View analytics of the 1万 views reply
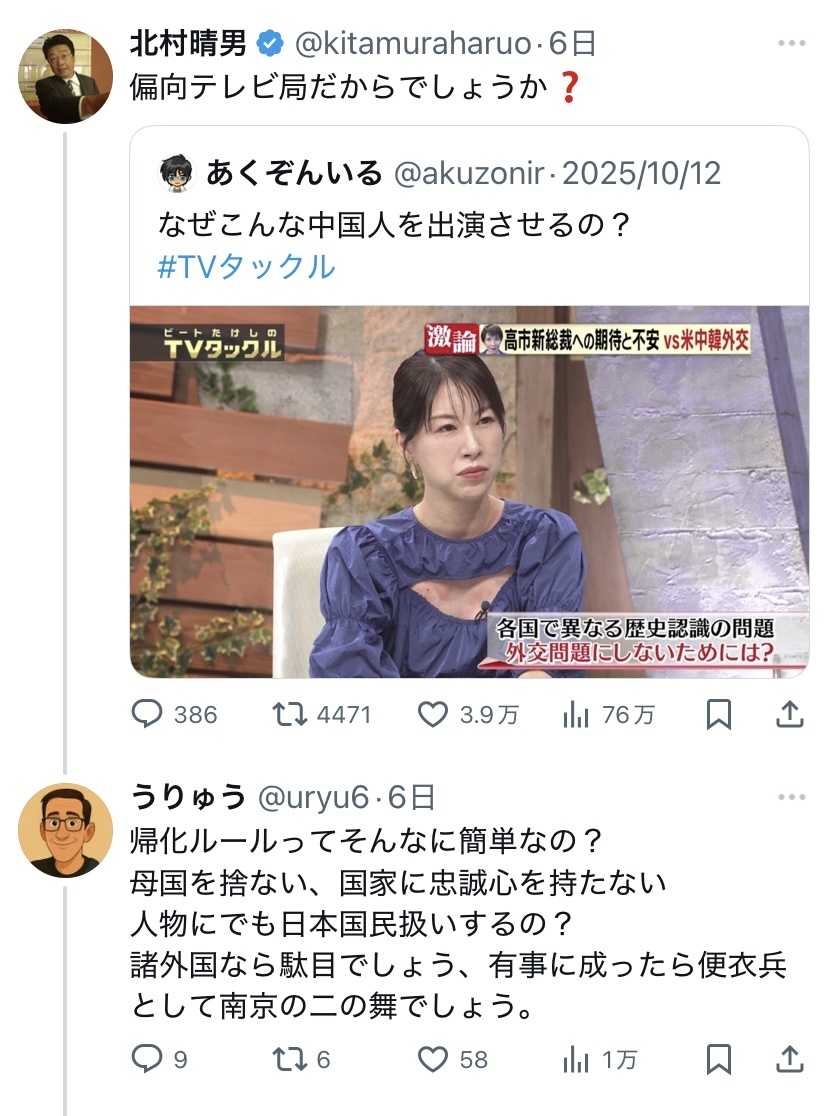 tap(576, 1059)
